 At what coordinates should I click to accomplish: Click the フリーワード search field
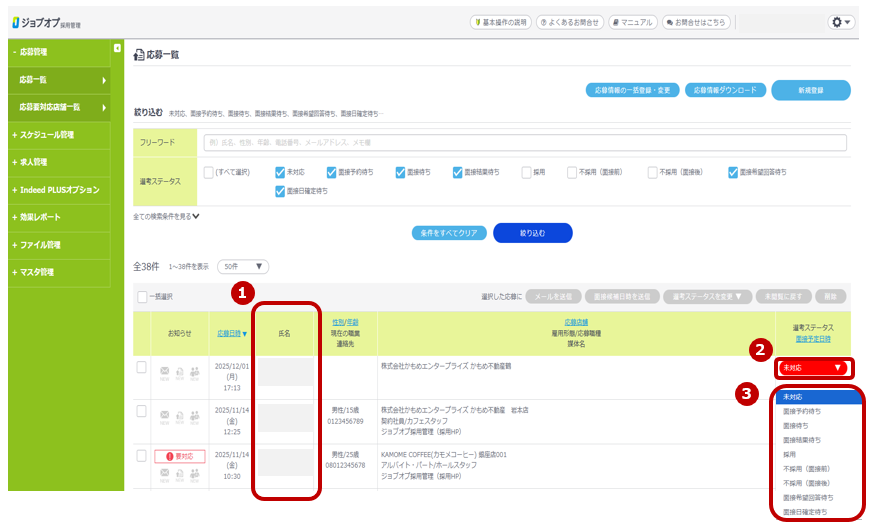click(524, 143)
